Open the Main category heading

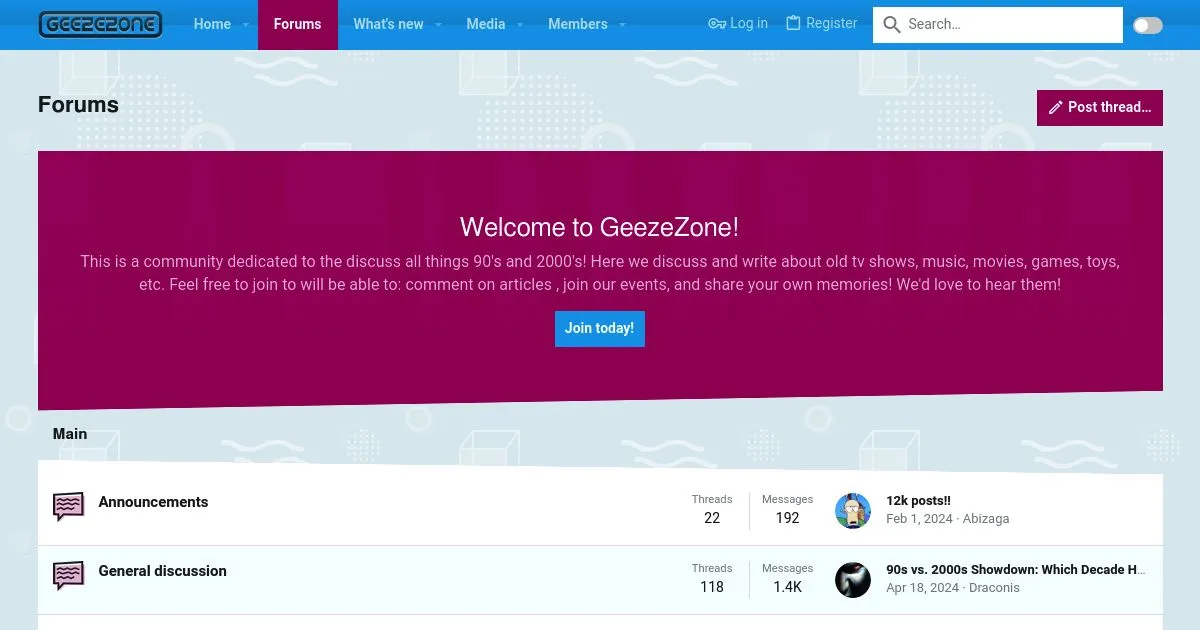click(x=70, y=434)
